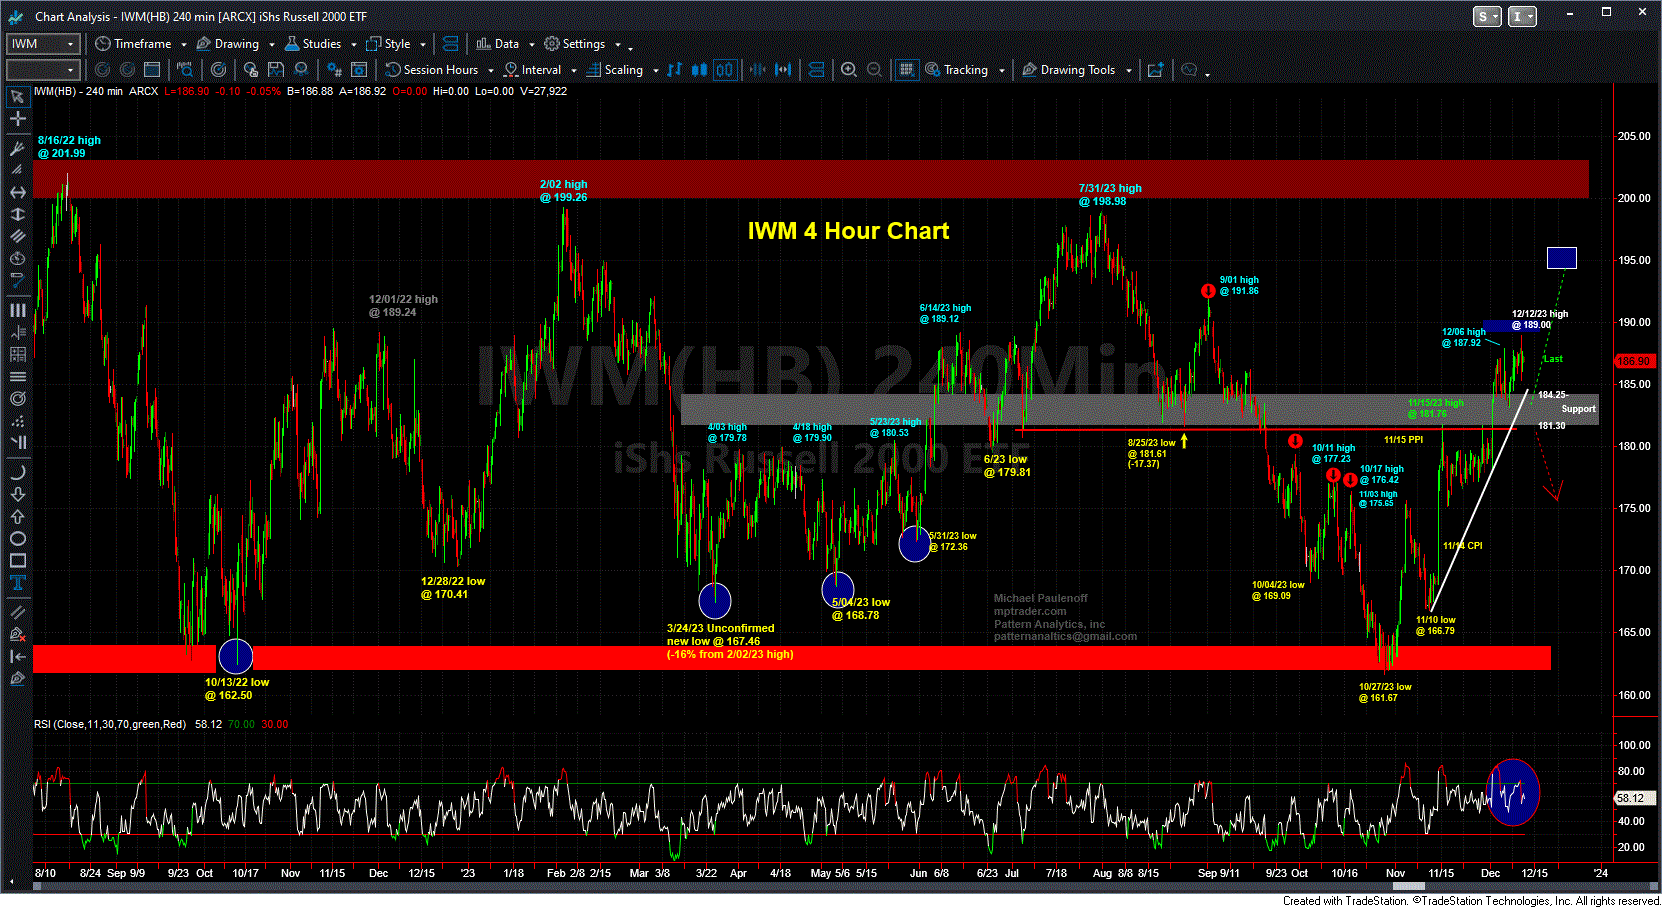
Task: Expand the Drawing Tools dropdown arrow
Action: [x=1128, y=70]
